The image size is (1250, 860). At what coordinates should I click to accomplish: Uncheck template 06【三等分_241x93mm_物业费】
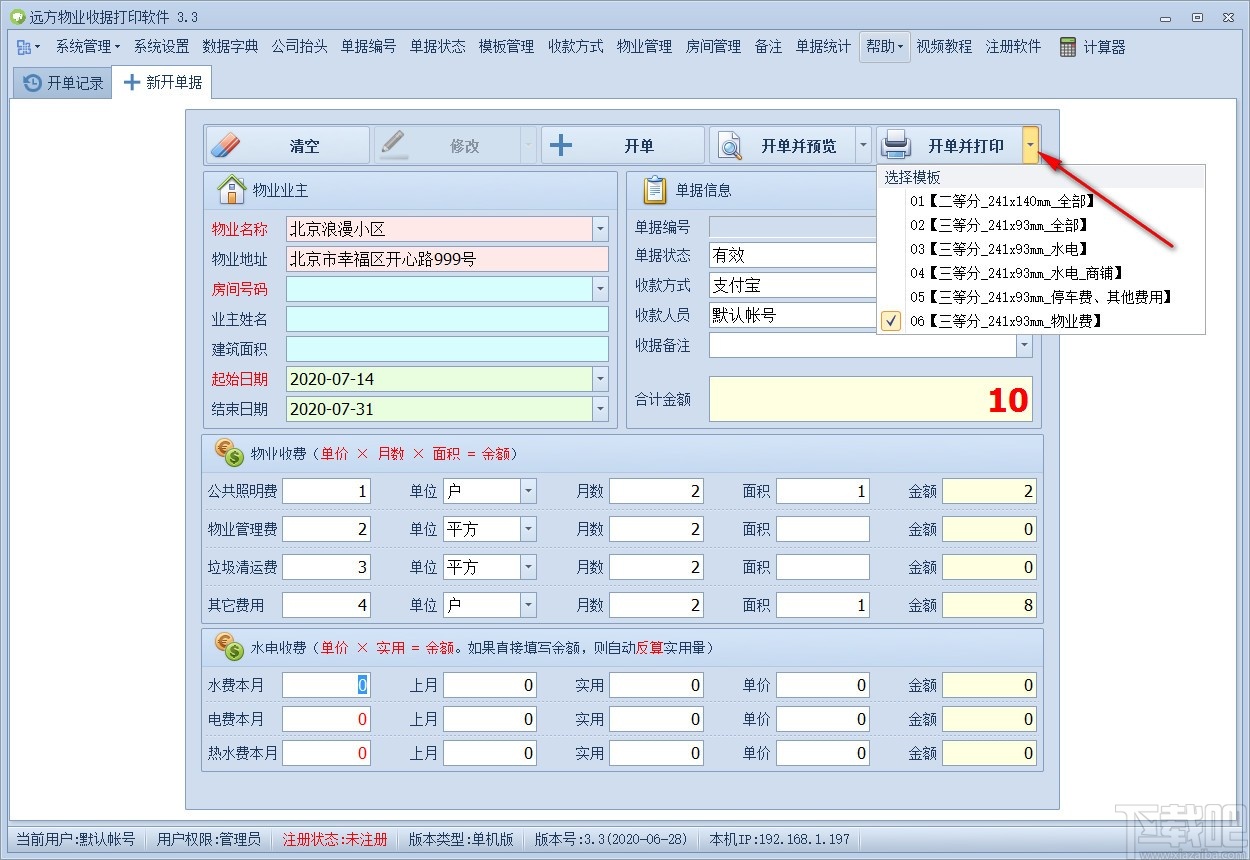(890, 321)
